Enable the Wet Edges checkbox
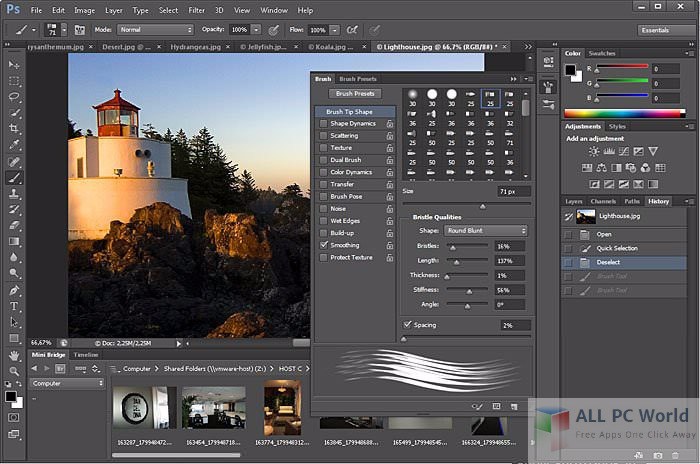 323,221
